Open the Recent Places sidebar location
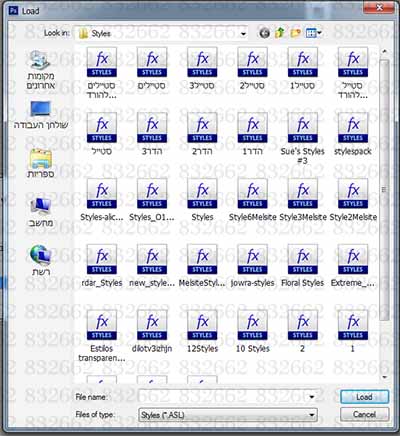The height and width of the screenshot is (436, 400). (x=41, y=70)
